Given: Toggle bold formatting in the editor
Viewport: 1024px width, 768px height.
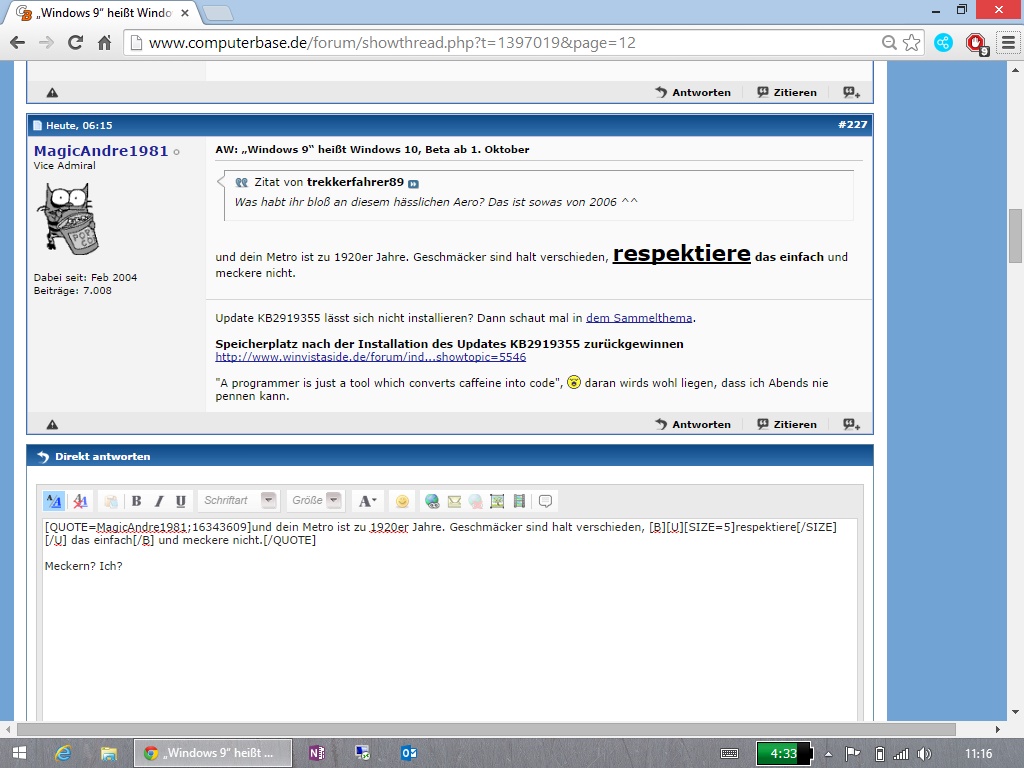Looking at the screenshot, I should [x=136, y=502].
